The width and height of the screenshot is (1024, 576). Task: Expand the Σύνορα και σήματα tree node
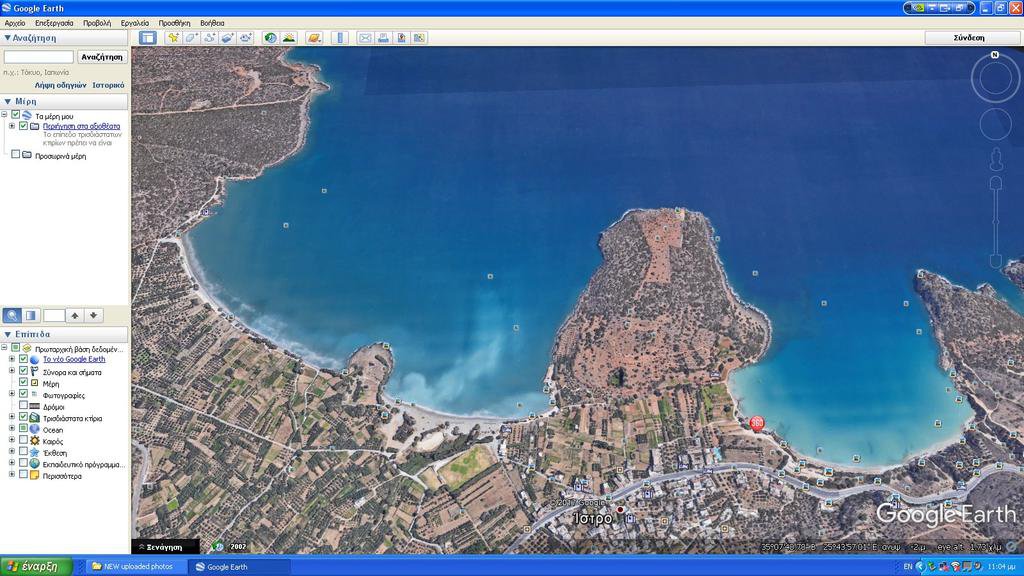[12, 371]
